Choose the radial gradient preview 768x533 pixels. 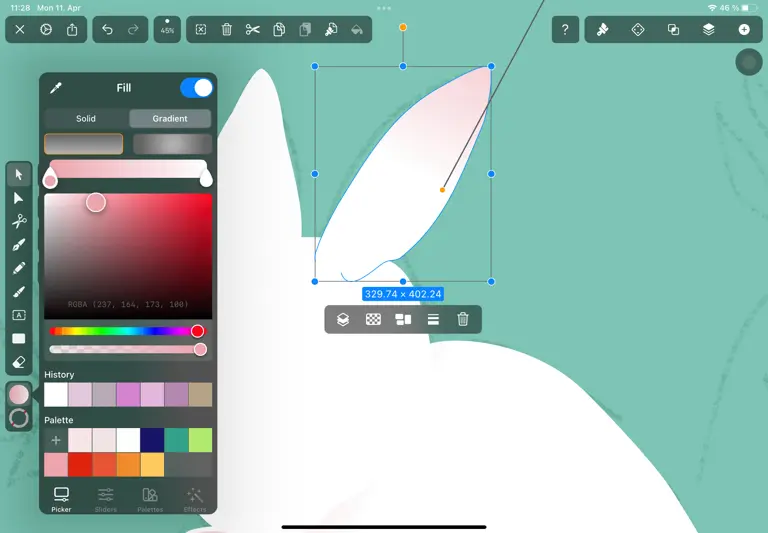tap(172, 144)
